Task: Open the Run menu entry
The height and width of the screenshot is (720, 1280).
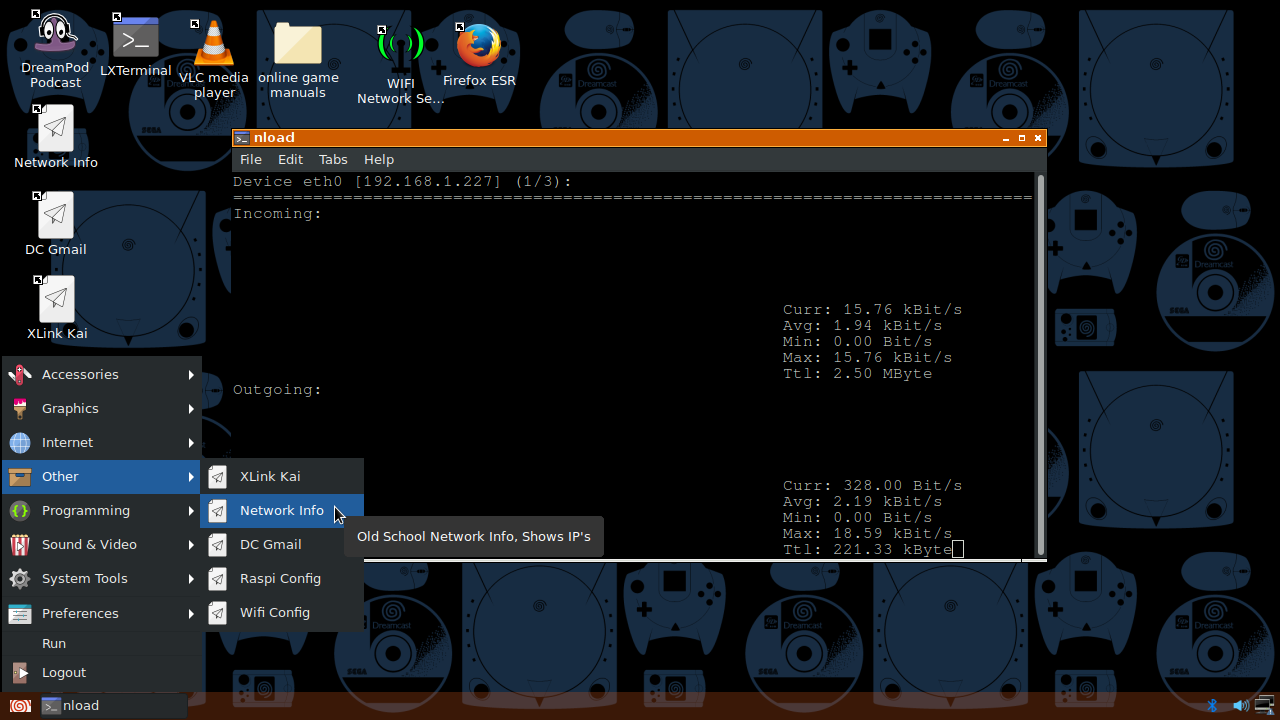Action: [x=102, y=644]
